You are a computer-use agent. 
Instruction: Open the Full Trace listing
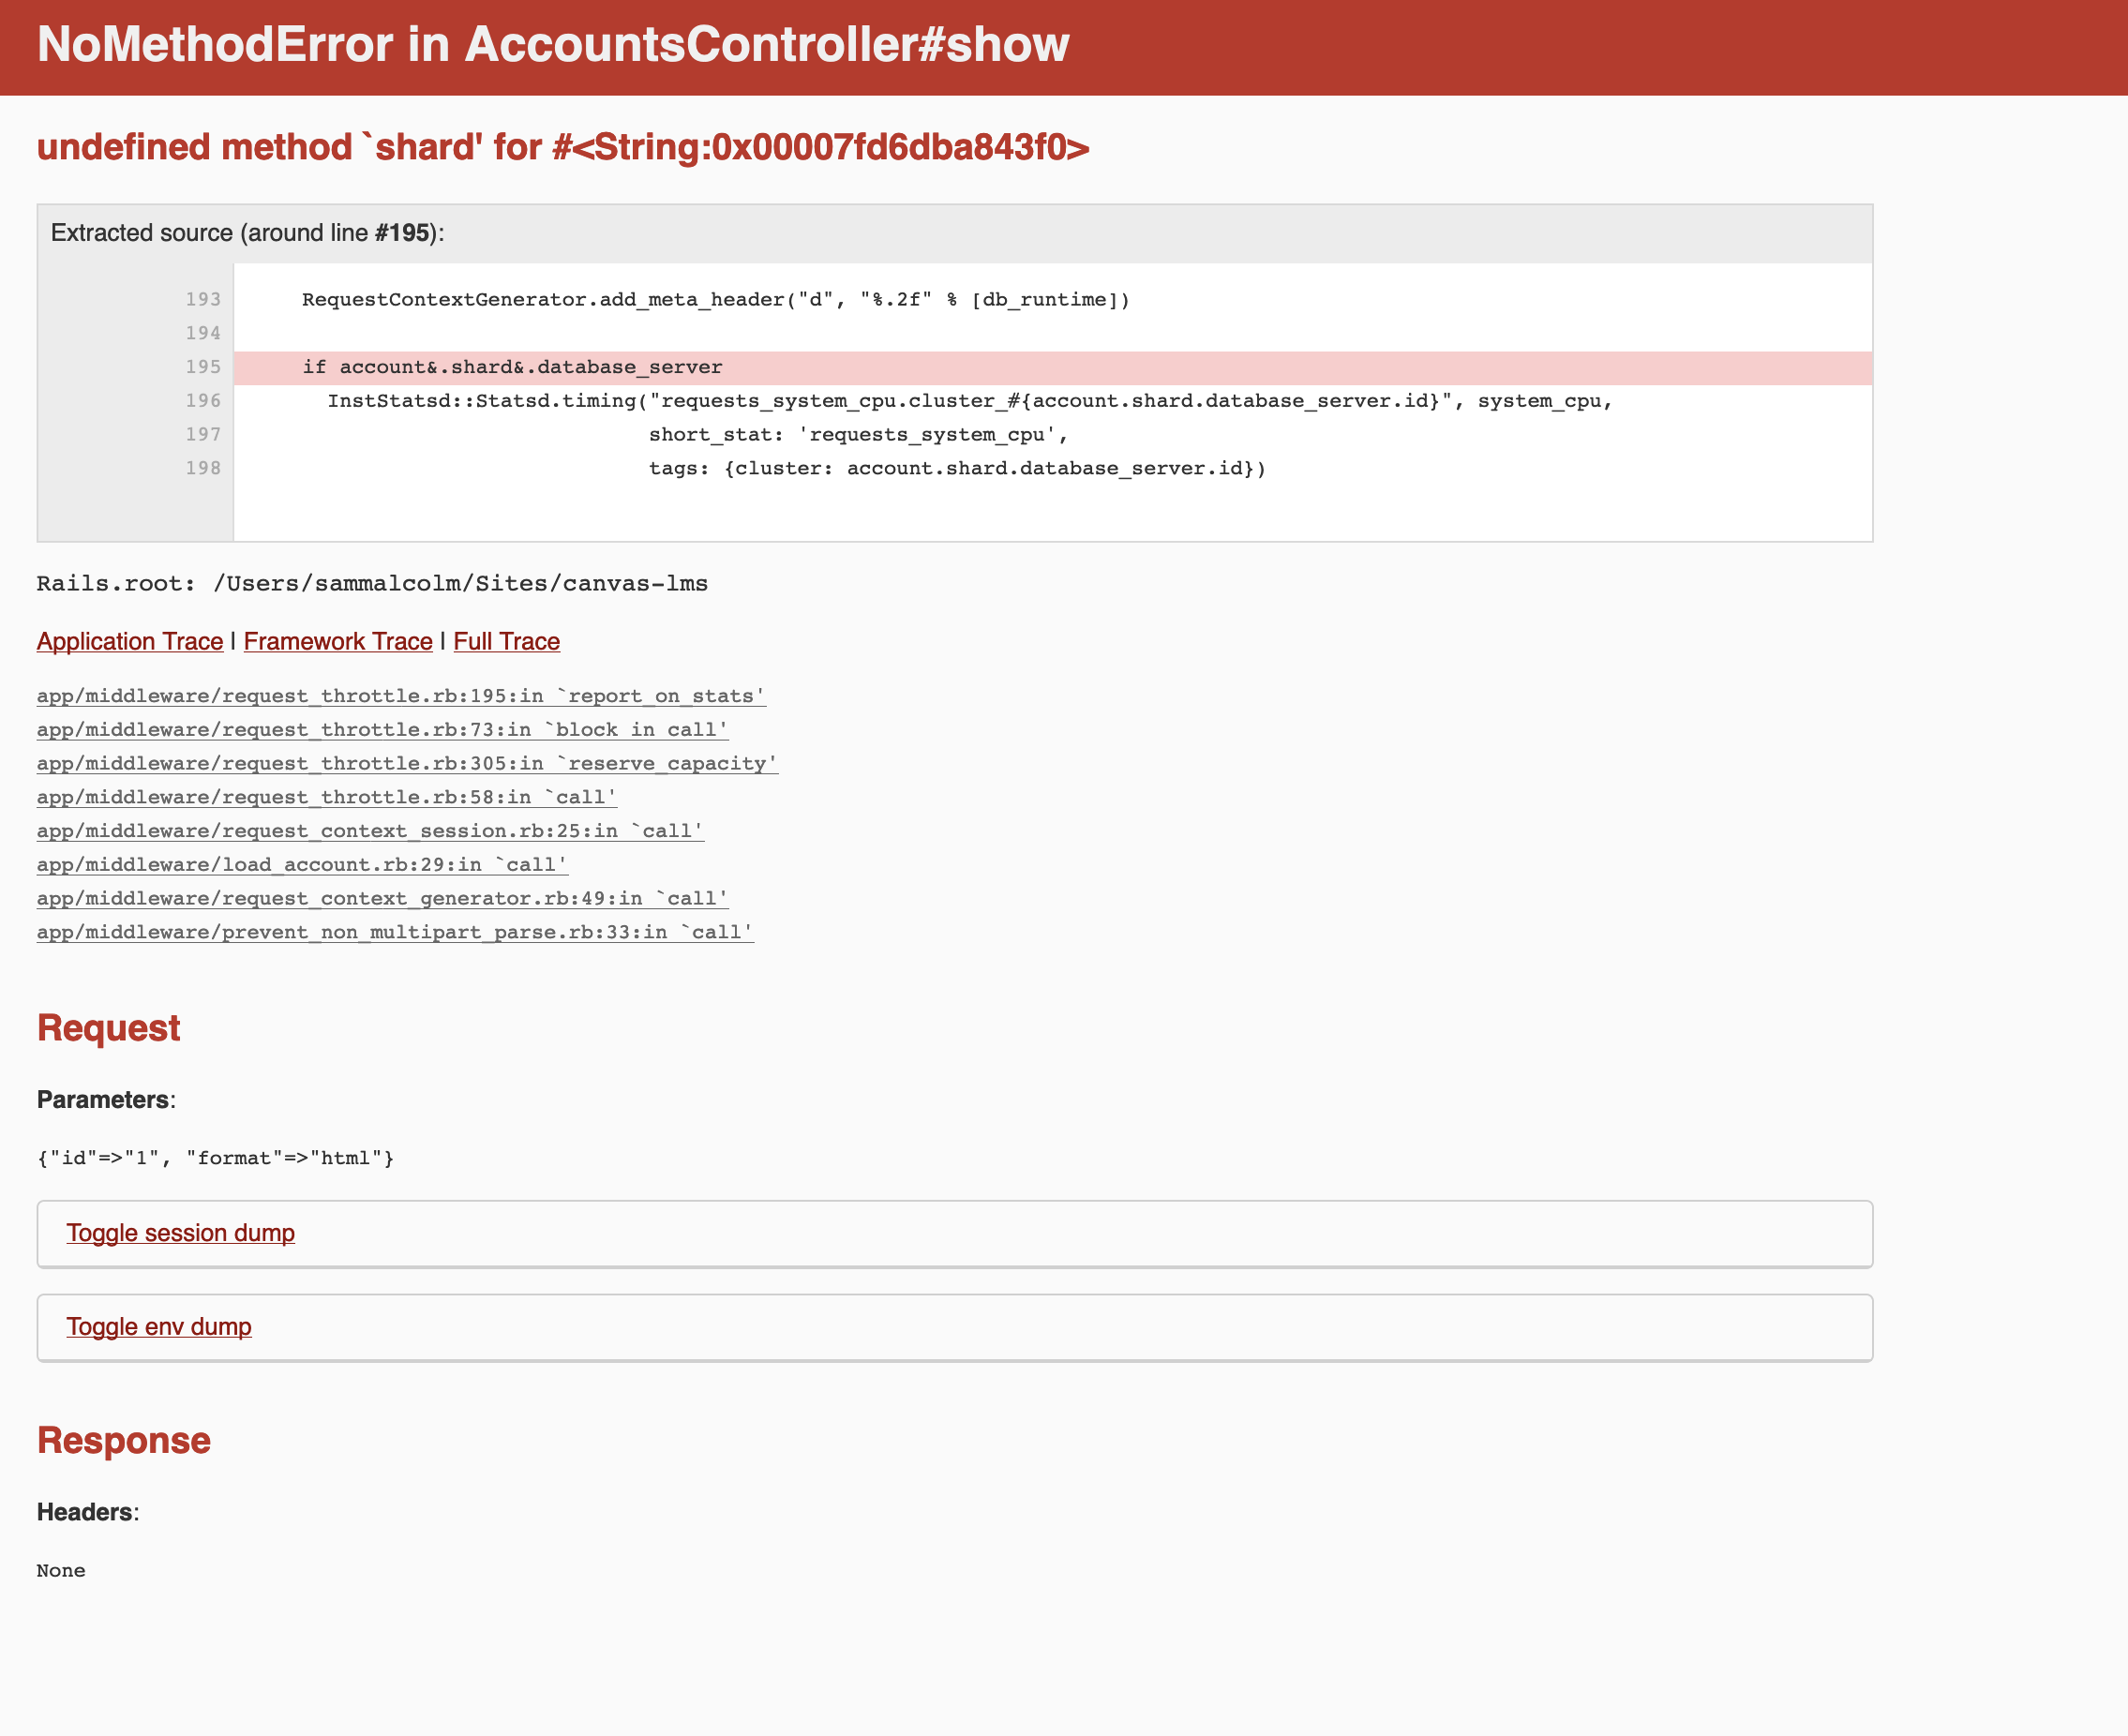pyautogui.click(x=506, y=641)
